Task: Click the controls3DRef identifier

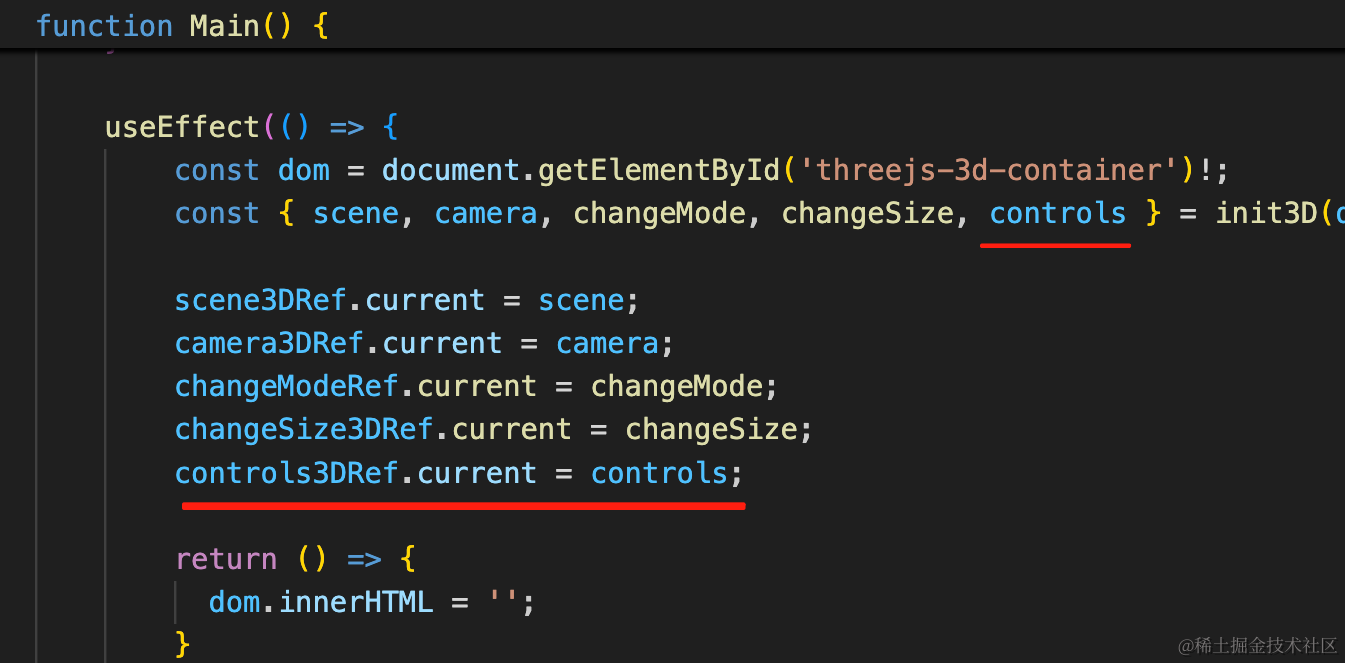Action: point(287,472)
